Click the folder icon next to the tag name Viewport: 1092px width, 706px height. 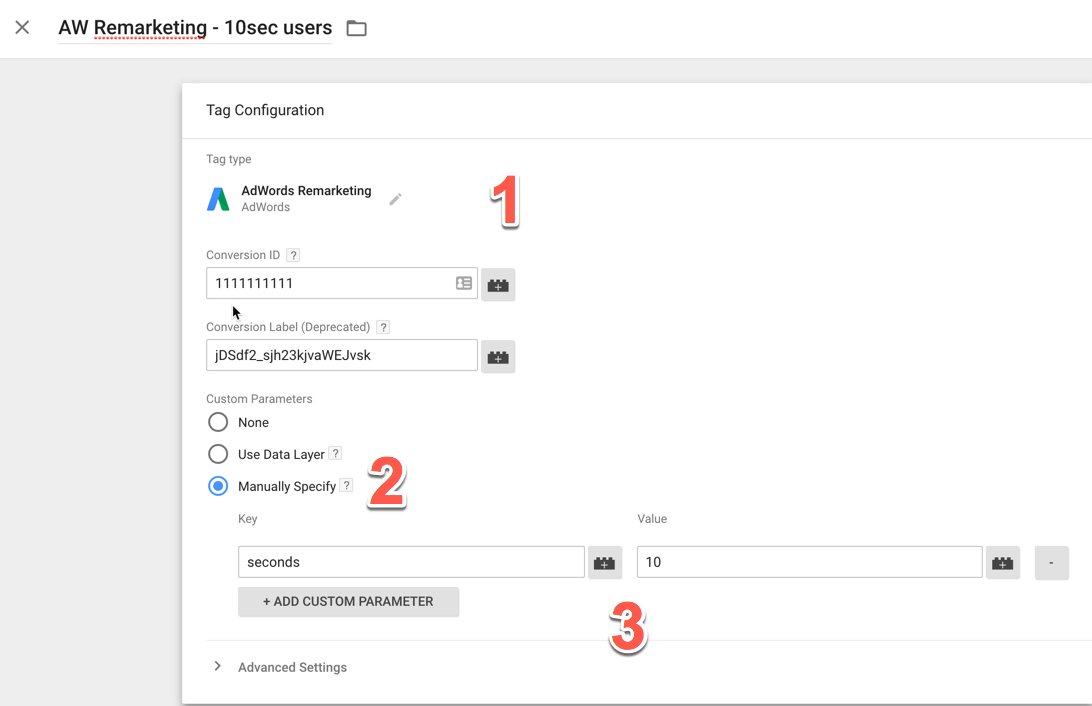point(357,28)
